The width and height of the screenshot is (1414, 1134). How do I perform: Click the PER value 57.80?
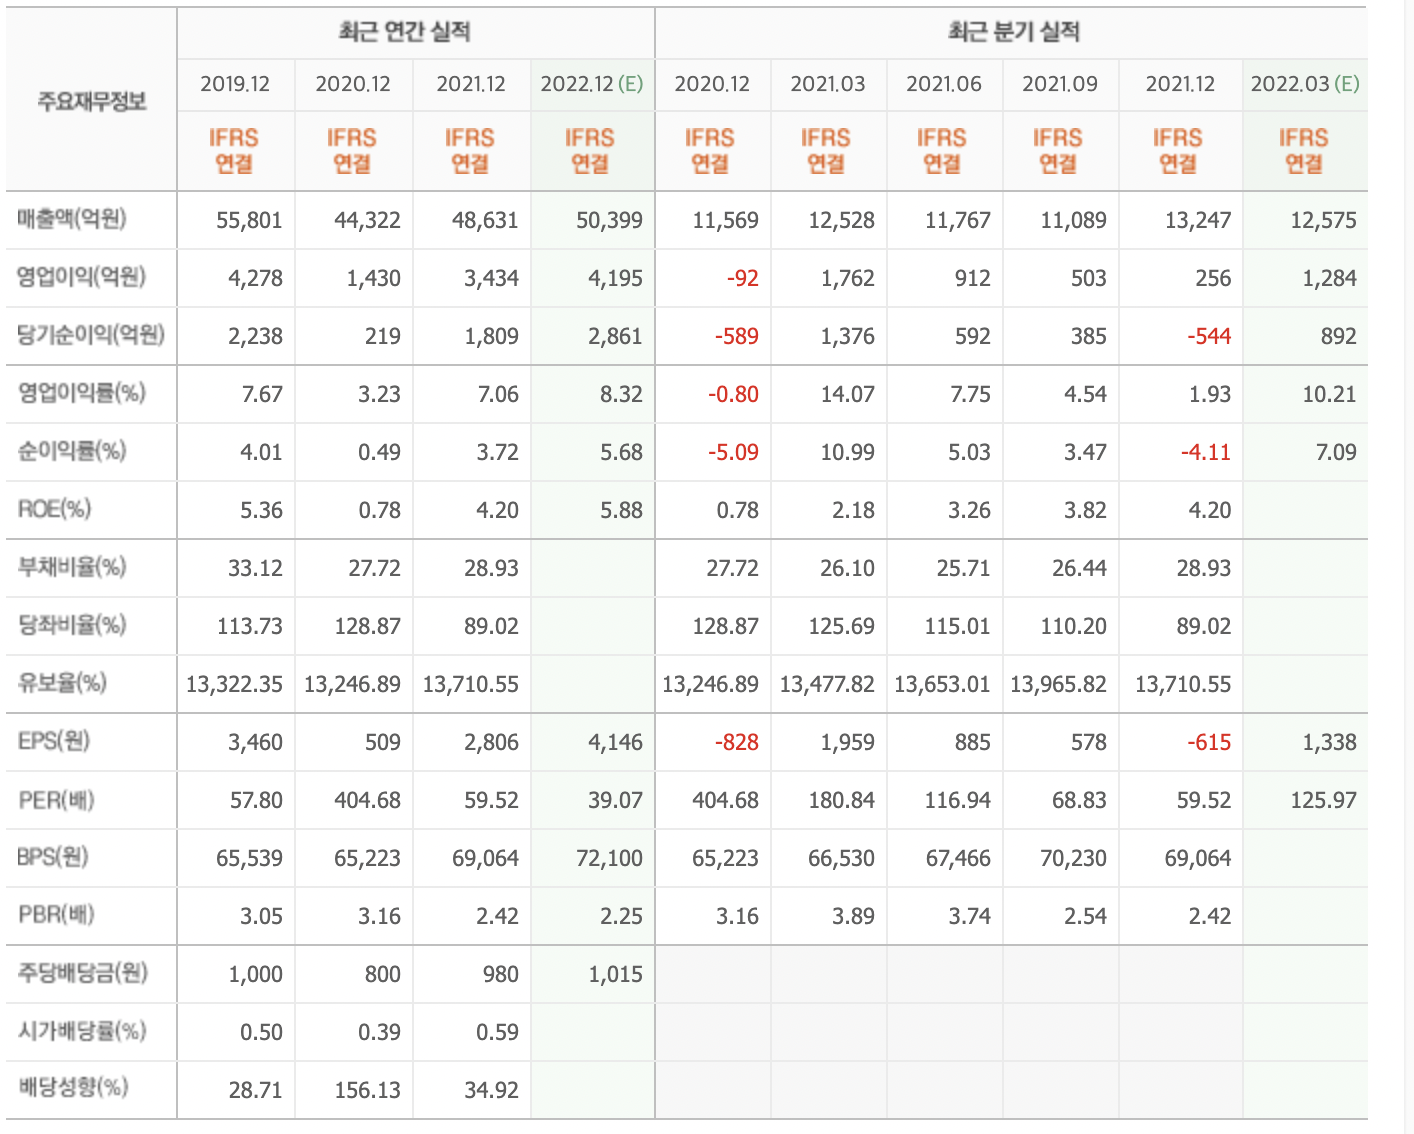tap(255, 800)
